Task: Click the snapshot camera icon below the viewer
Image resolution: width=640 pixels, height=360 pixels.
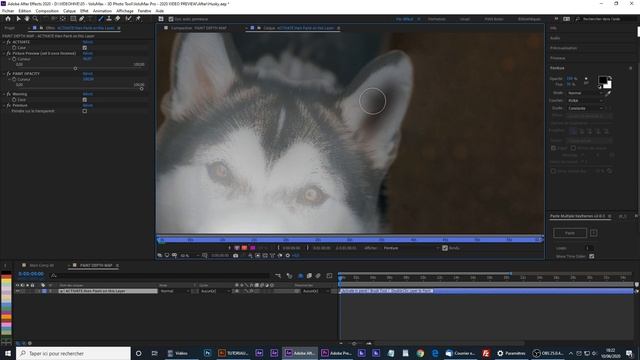Action: (x=236, y=256)
